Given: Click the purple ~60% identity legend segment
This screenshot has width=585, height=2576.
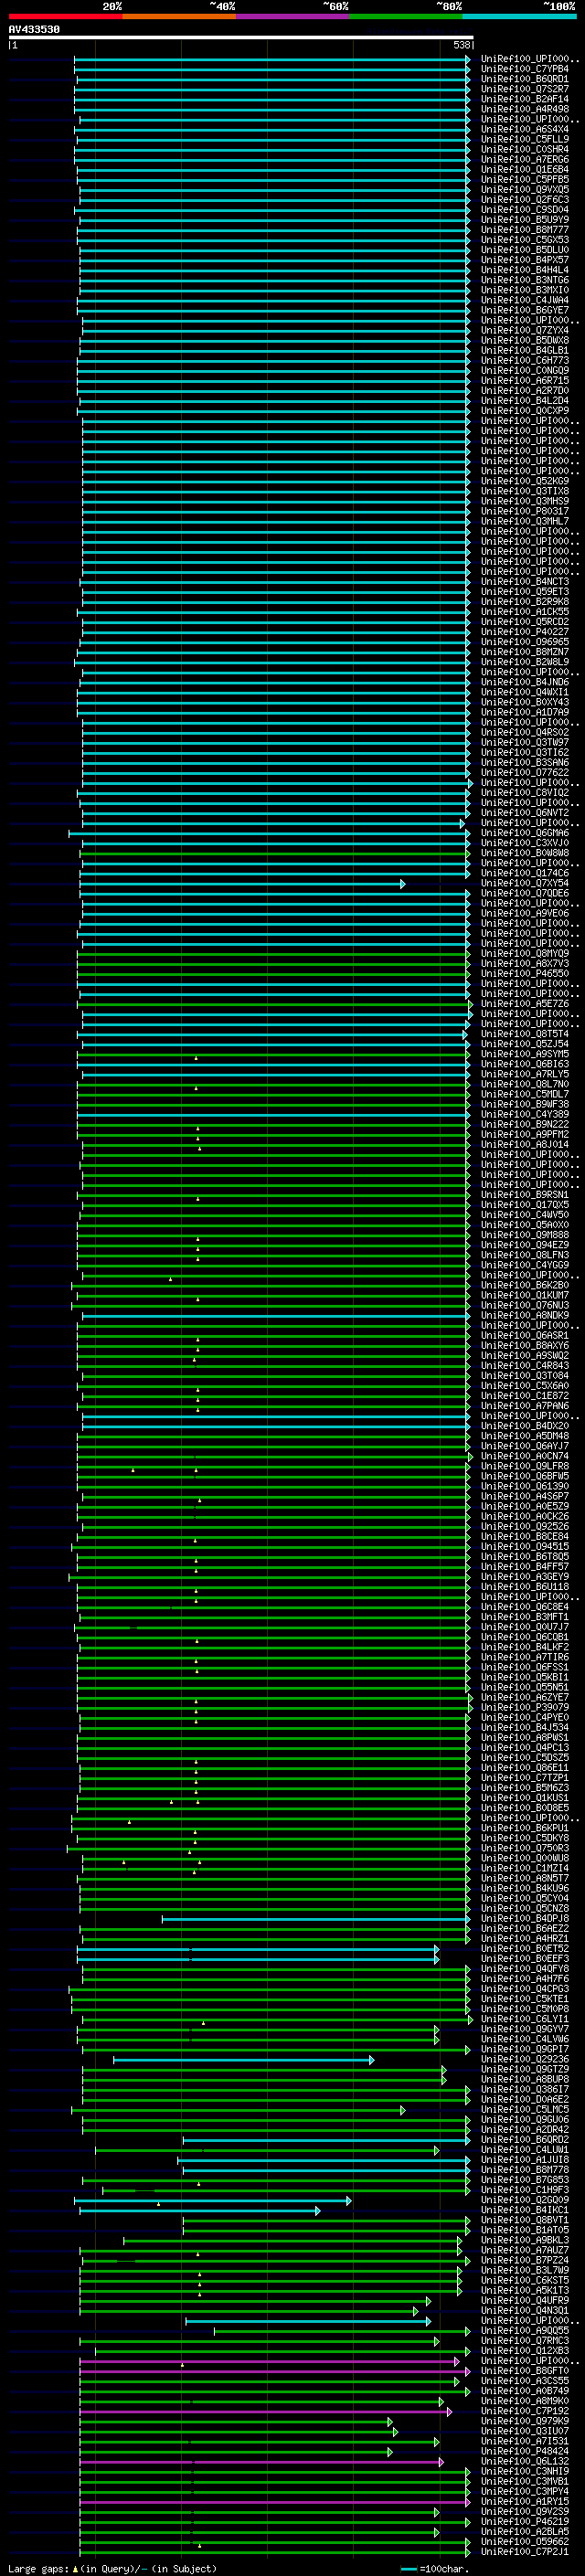Looking at the screenshot, I should (x=293, y=16).
